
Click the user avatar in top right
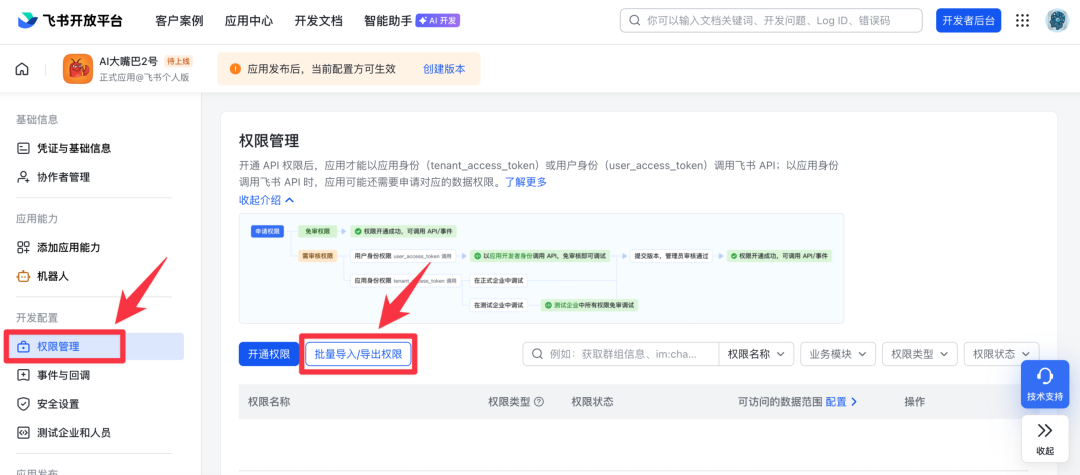[1056, 20]
